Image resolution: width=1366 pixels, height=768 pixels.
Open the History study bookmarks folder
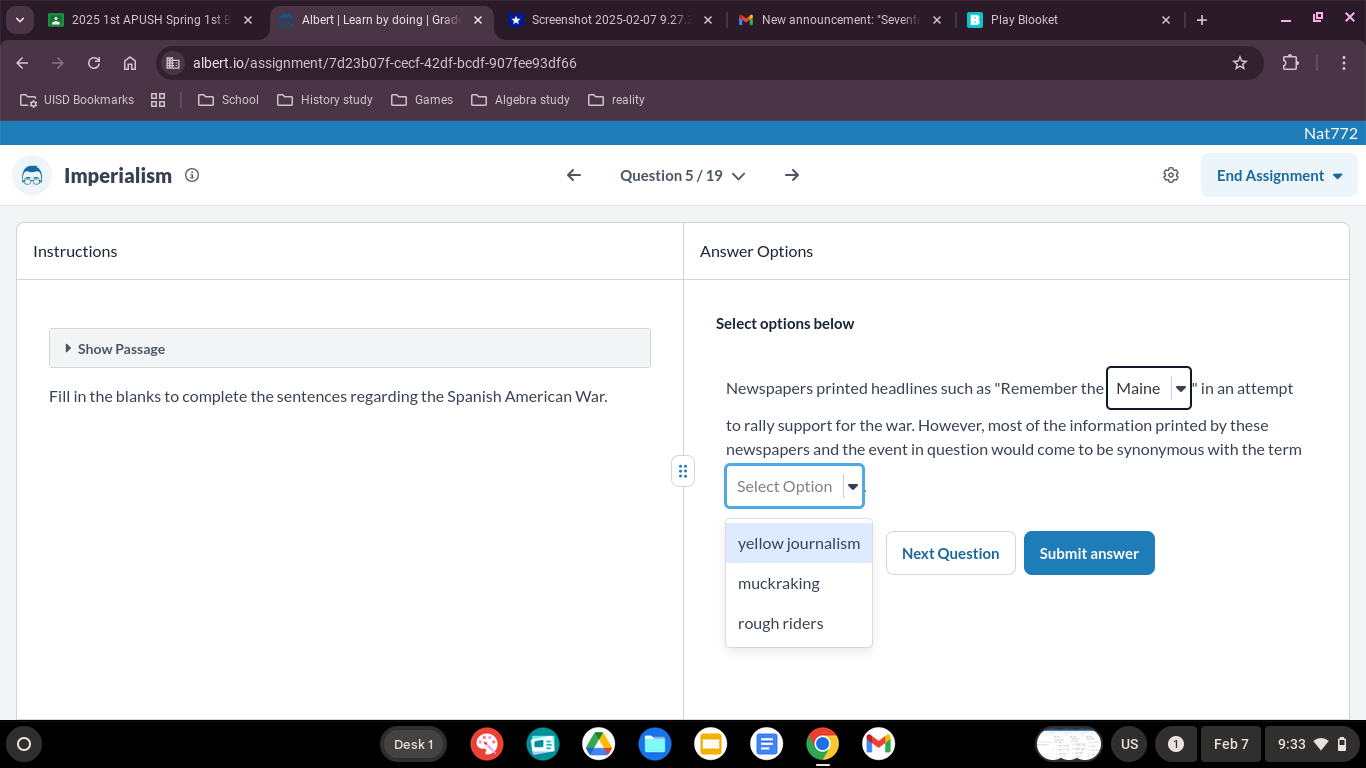324,100
